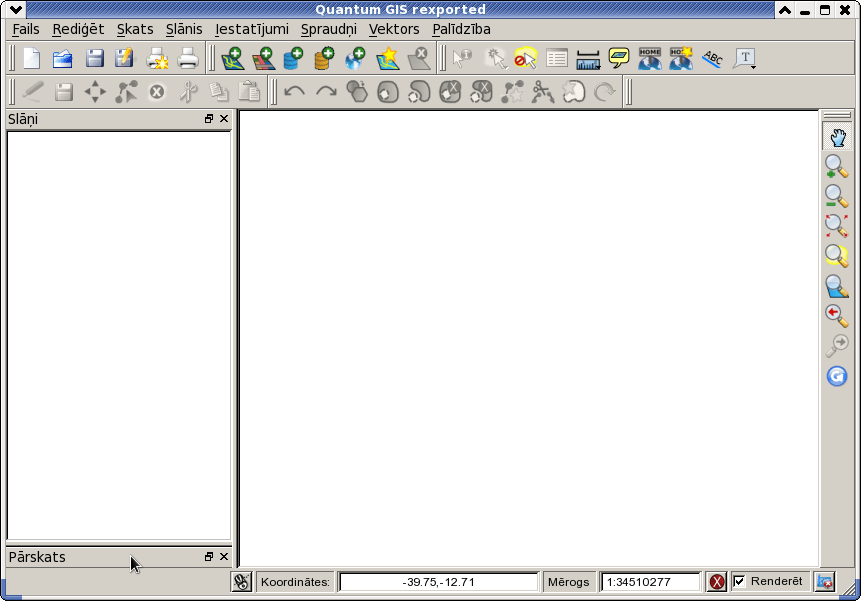Viewport: 861px width, 601px height.
Task: Close the Pārskats panel
Action: tap(224, 557)
